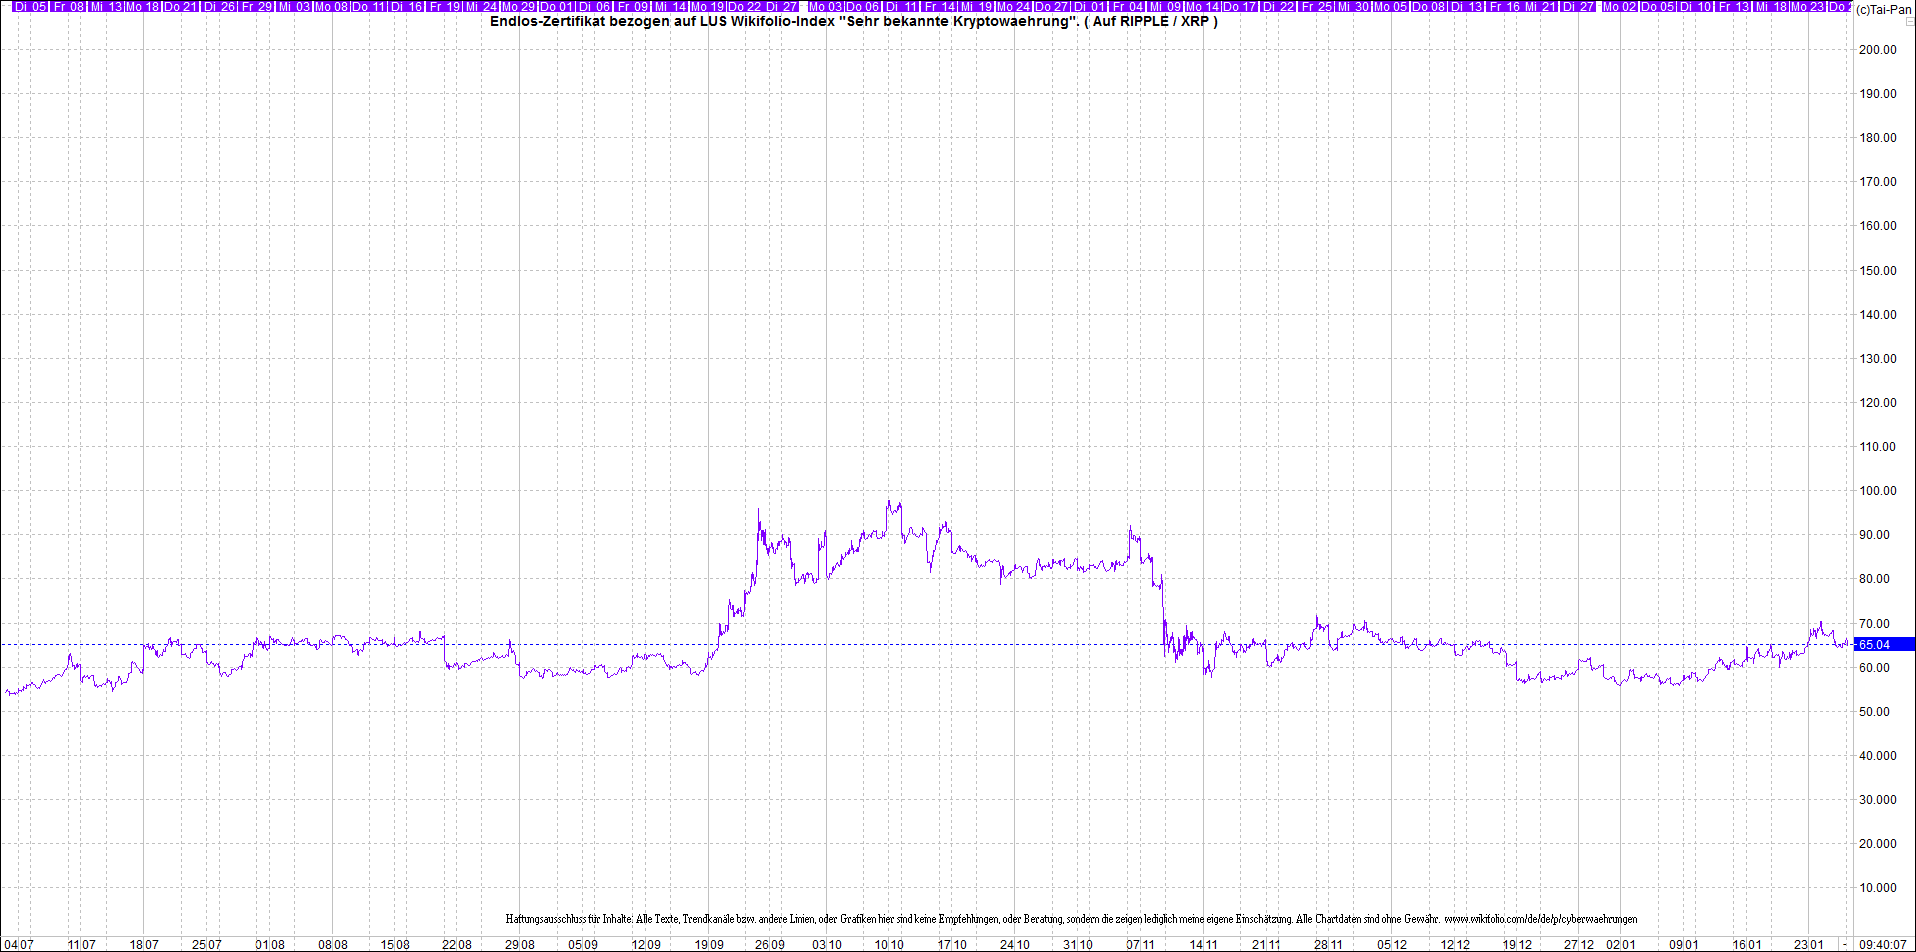Click the 10.00 price axis label
Image resolution: width=1916 pixels, height=952 pixels.
pos(1877,888)
